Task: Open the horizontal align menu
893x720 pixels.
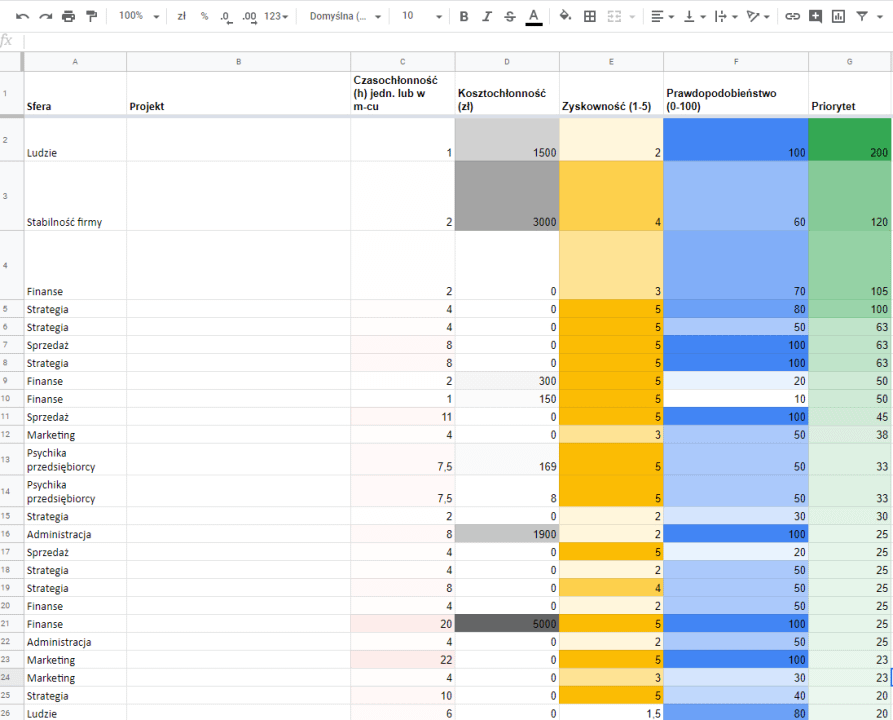Action: [x=661, y=16]
